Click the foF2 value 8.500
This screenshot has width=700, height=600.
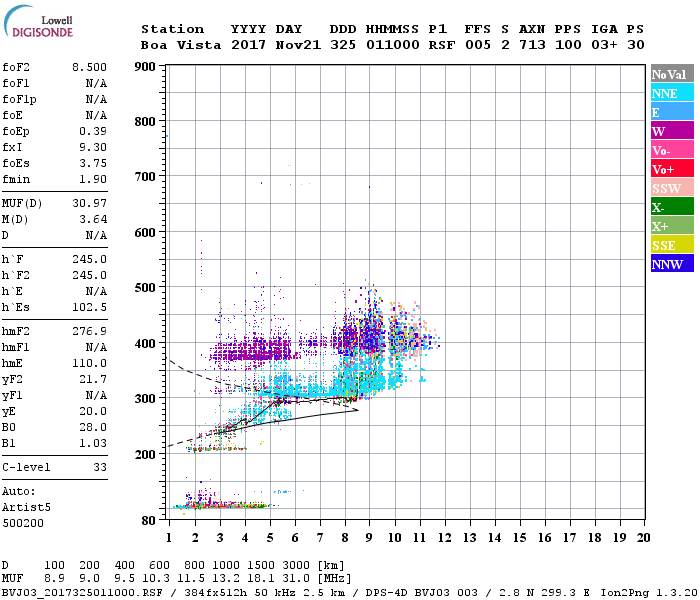[89, 68]
